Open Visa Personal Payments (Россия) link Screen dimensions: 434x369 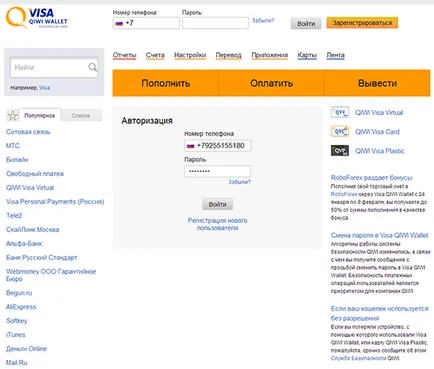point(55,202)
